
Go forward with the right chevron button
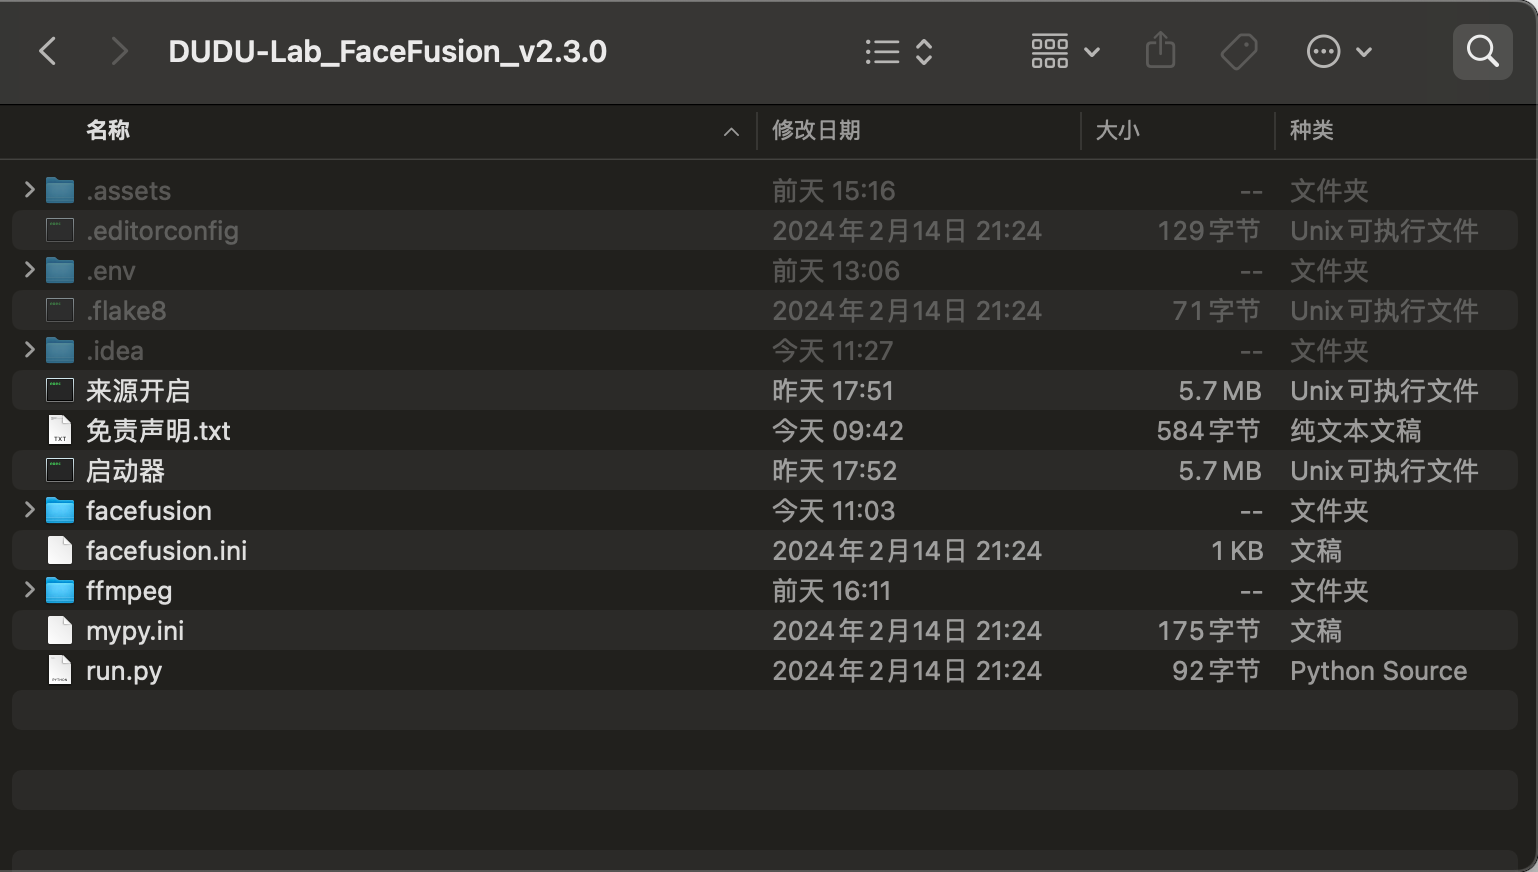(x=119, y=51)
